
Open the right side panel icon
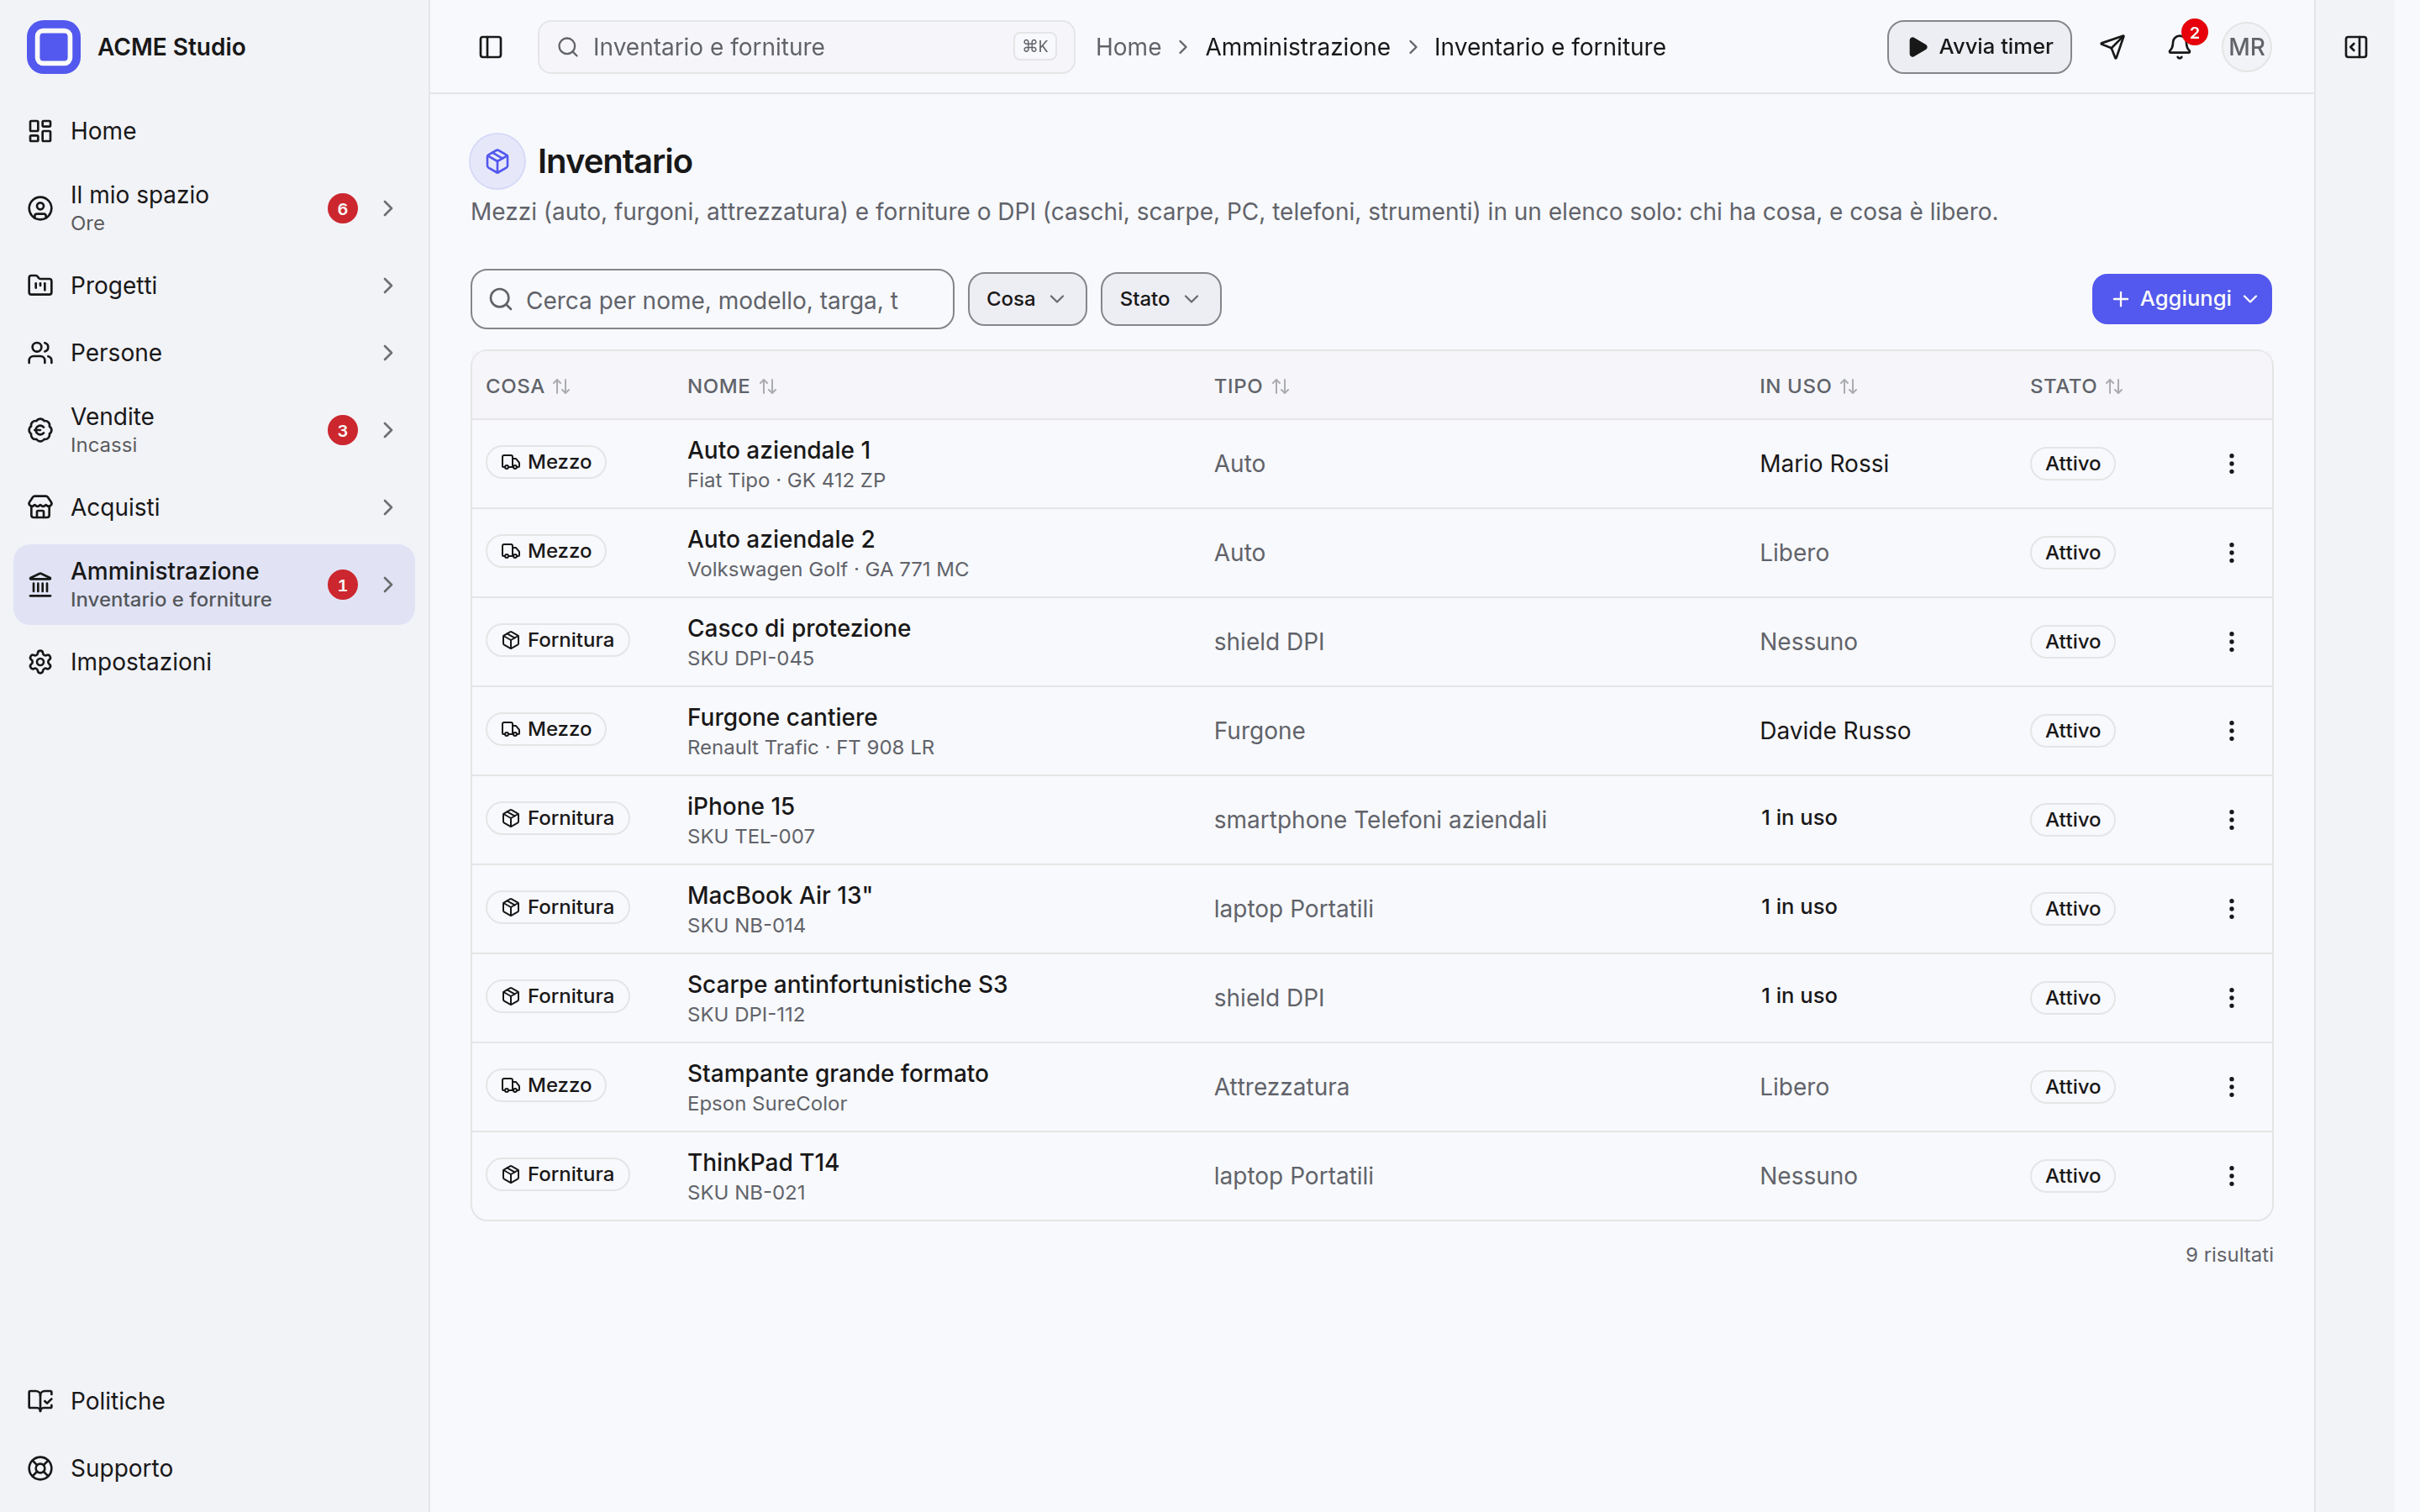click(2355, 47)
